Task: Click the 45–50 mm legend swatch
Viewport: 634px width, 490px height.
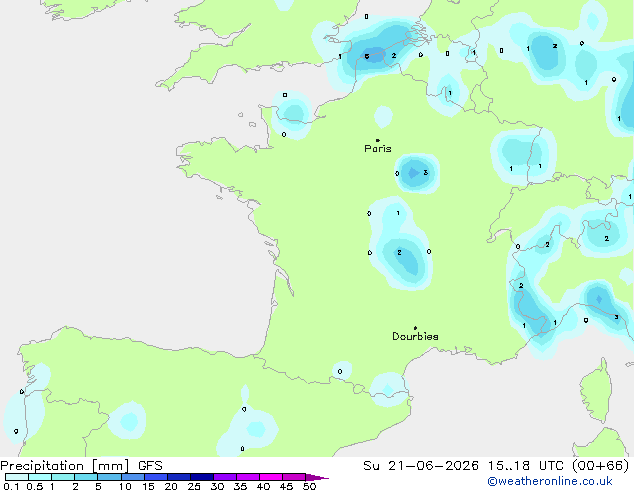Action: 294,477
